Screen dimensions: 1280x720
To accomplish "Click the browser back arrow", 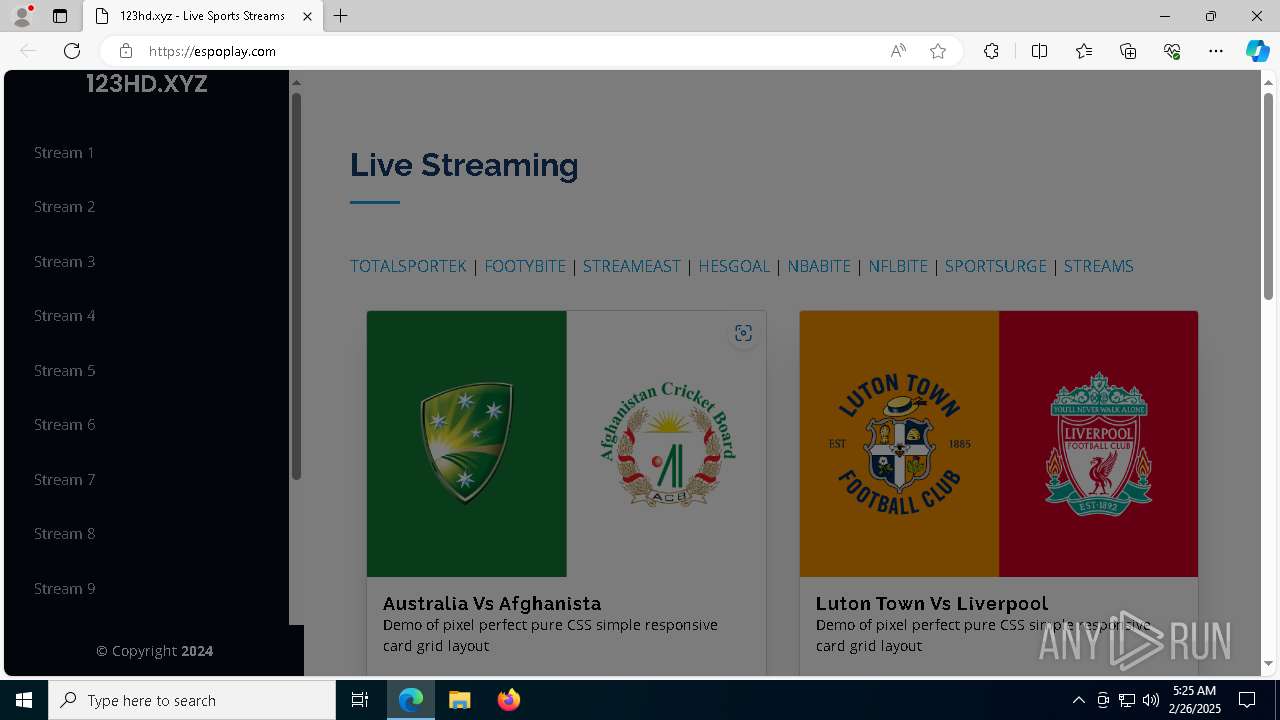I will coord(28,51).
